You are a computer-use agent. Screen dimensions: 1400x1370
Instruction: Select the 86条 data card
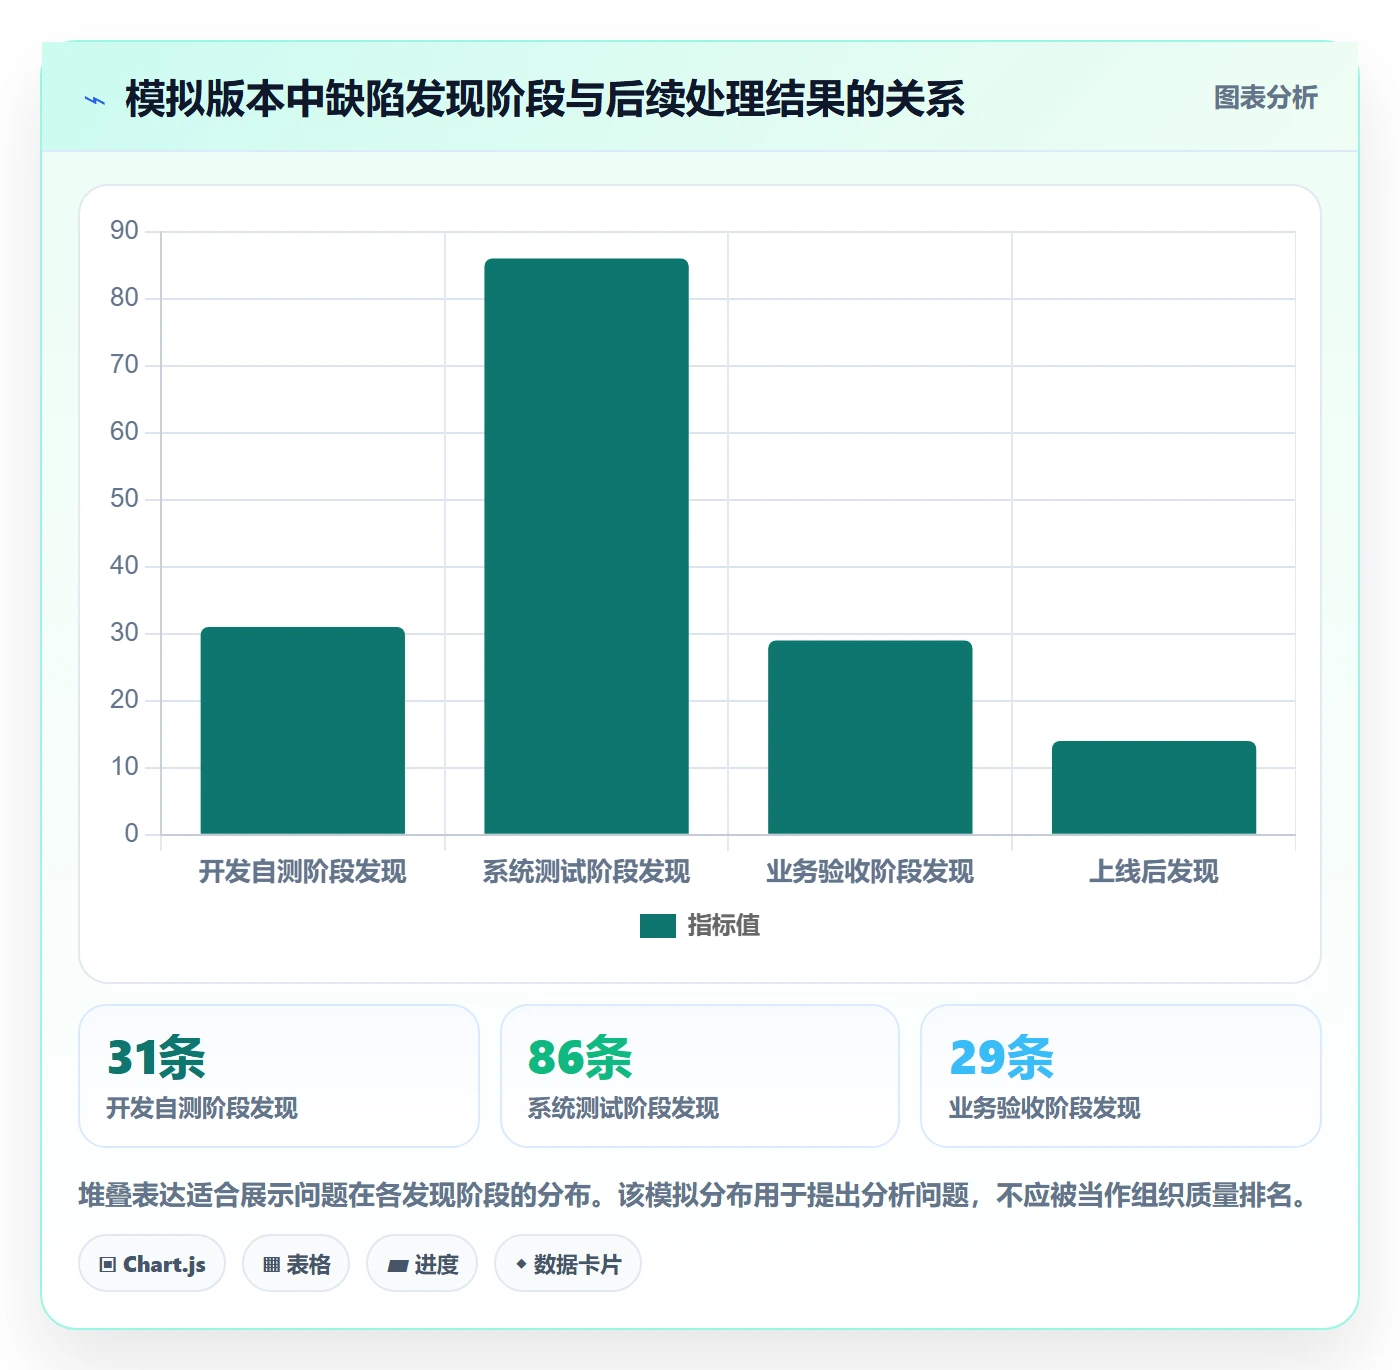coord(700,1076)
